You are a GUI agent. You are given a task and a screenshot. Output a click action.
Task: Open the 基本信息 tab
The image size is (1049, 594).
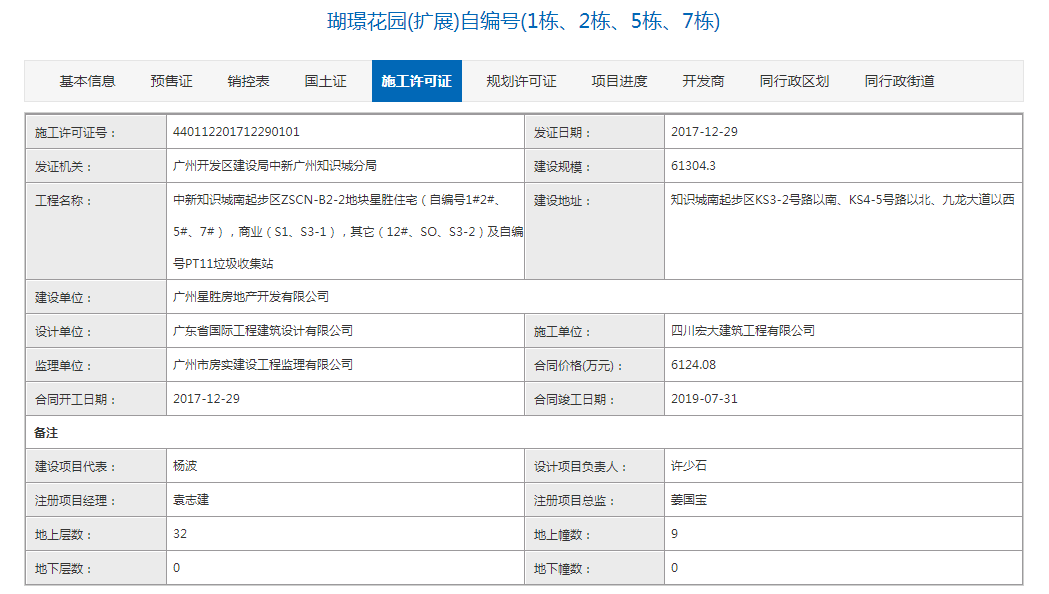pos(87,81)
